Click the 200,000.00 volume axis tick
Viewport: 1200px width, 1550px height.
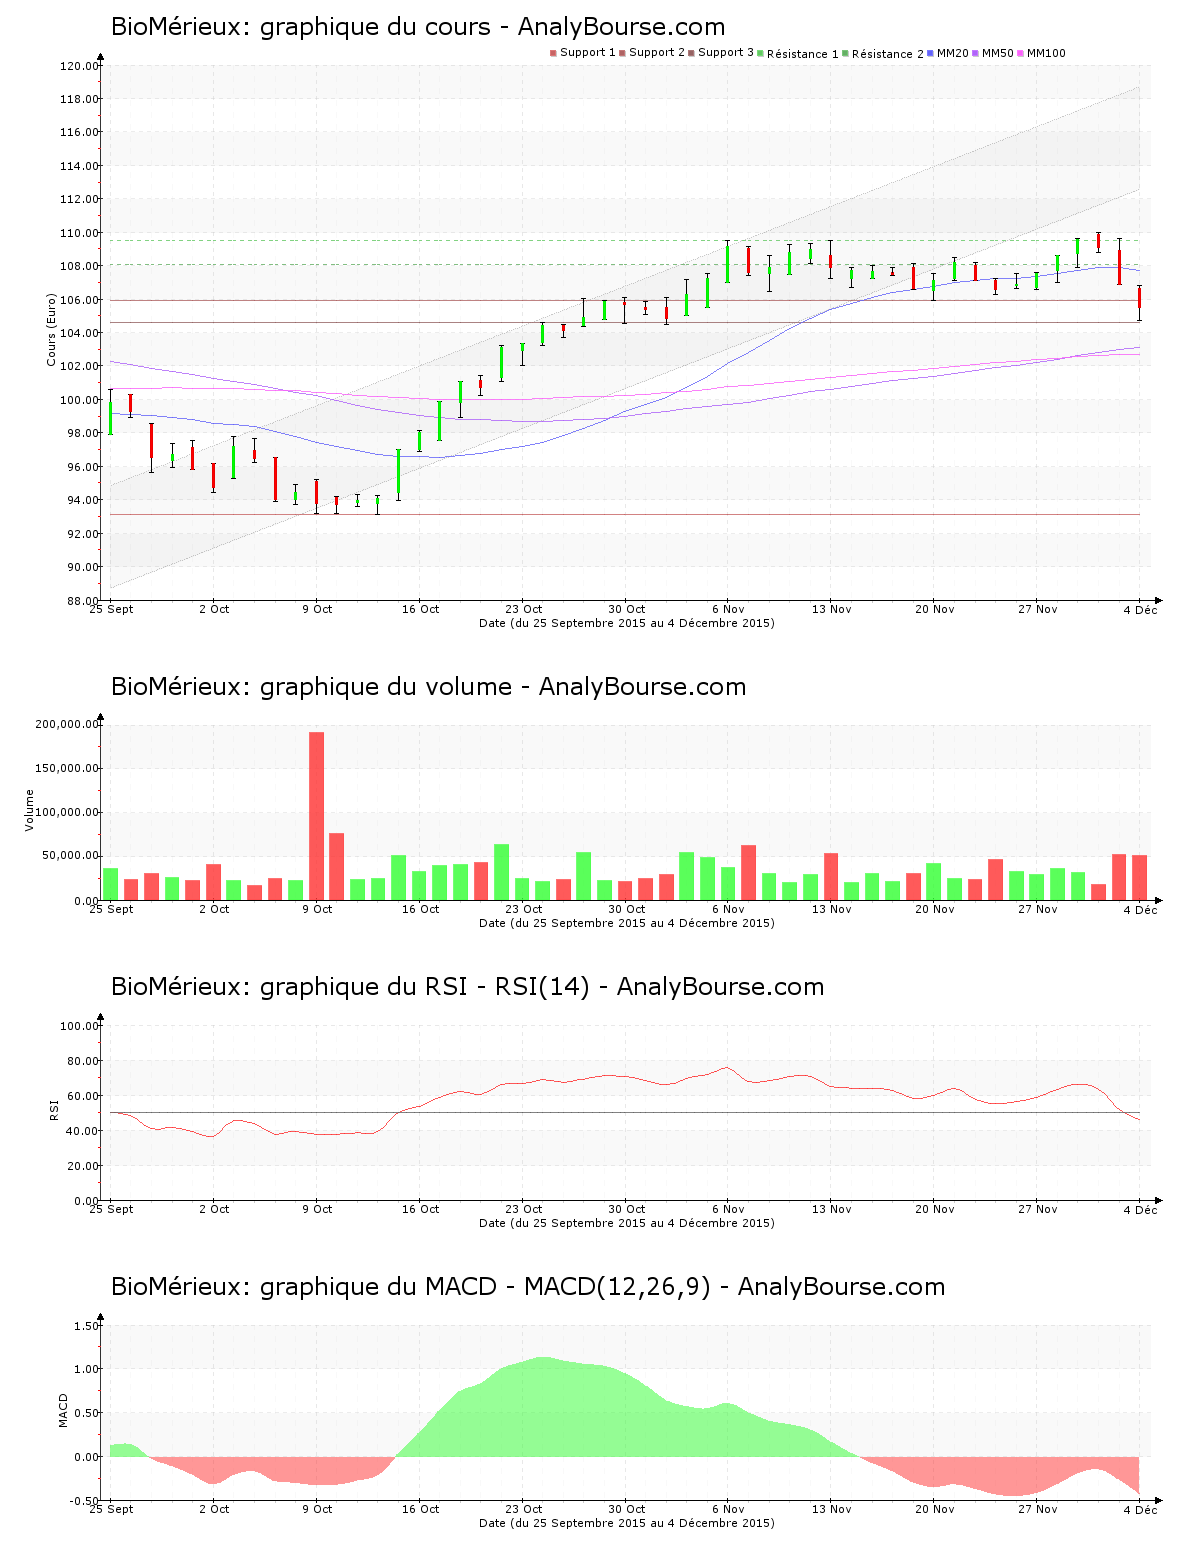[67, 724]
